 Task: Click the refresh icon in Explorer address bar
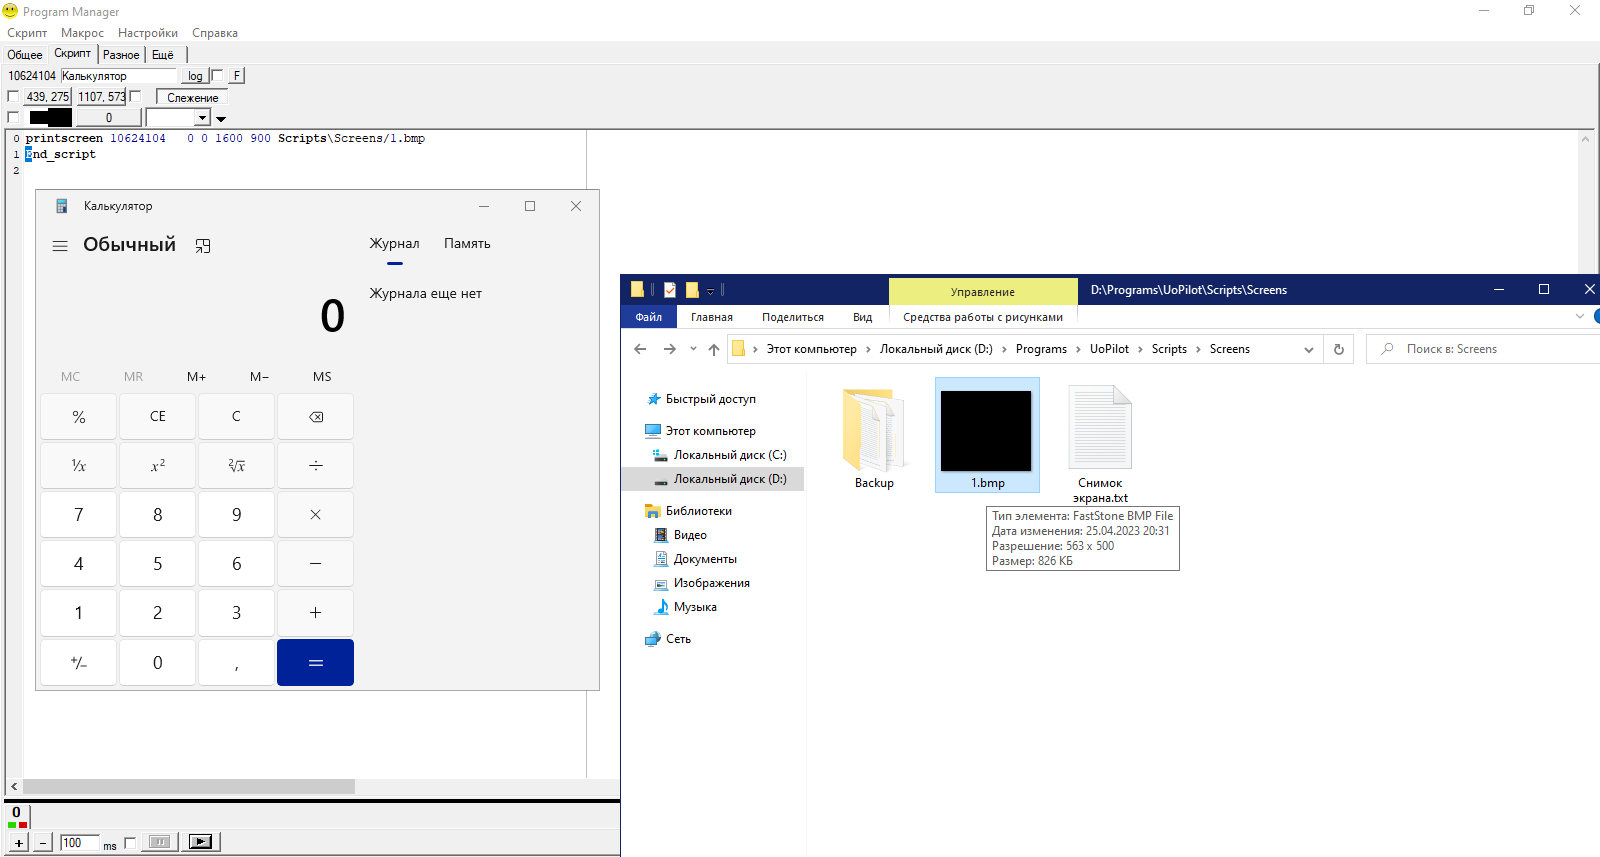pos(1339,349)
